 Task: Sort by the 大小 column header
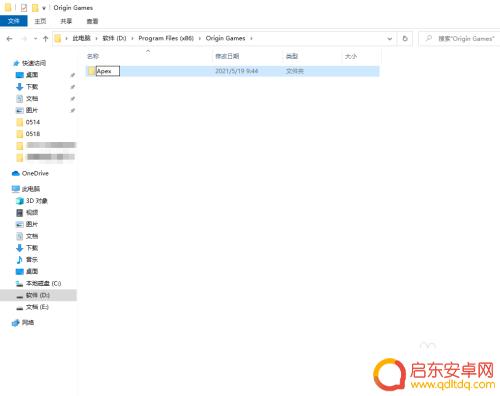pyautogui.click(x=351, y=56)
